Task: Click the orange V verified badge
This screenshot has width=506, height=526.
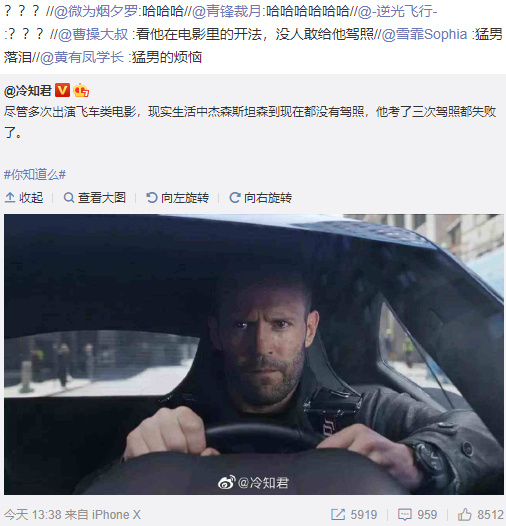Action: [62, 90]
